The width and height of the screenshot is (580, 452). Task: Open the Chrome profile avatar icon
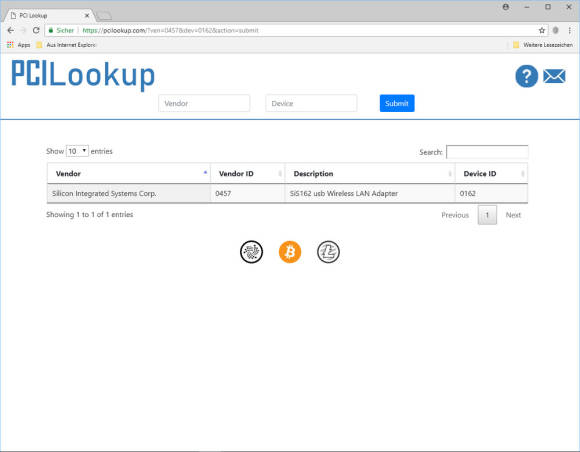506,7
